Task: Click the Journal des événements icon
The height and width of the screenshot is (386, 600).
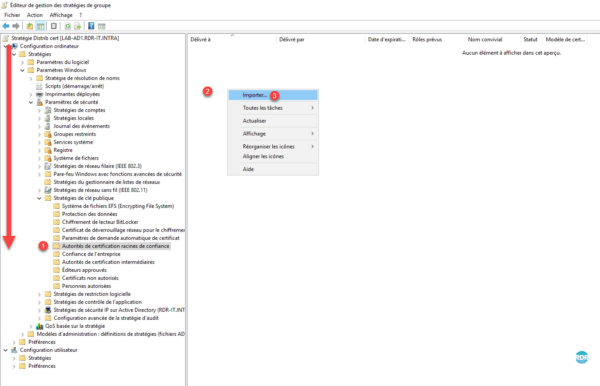Action: tap(48, 126)
